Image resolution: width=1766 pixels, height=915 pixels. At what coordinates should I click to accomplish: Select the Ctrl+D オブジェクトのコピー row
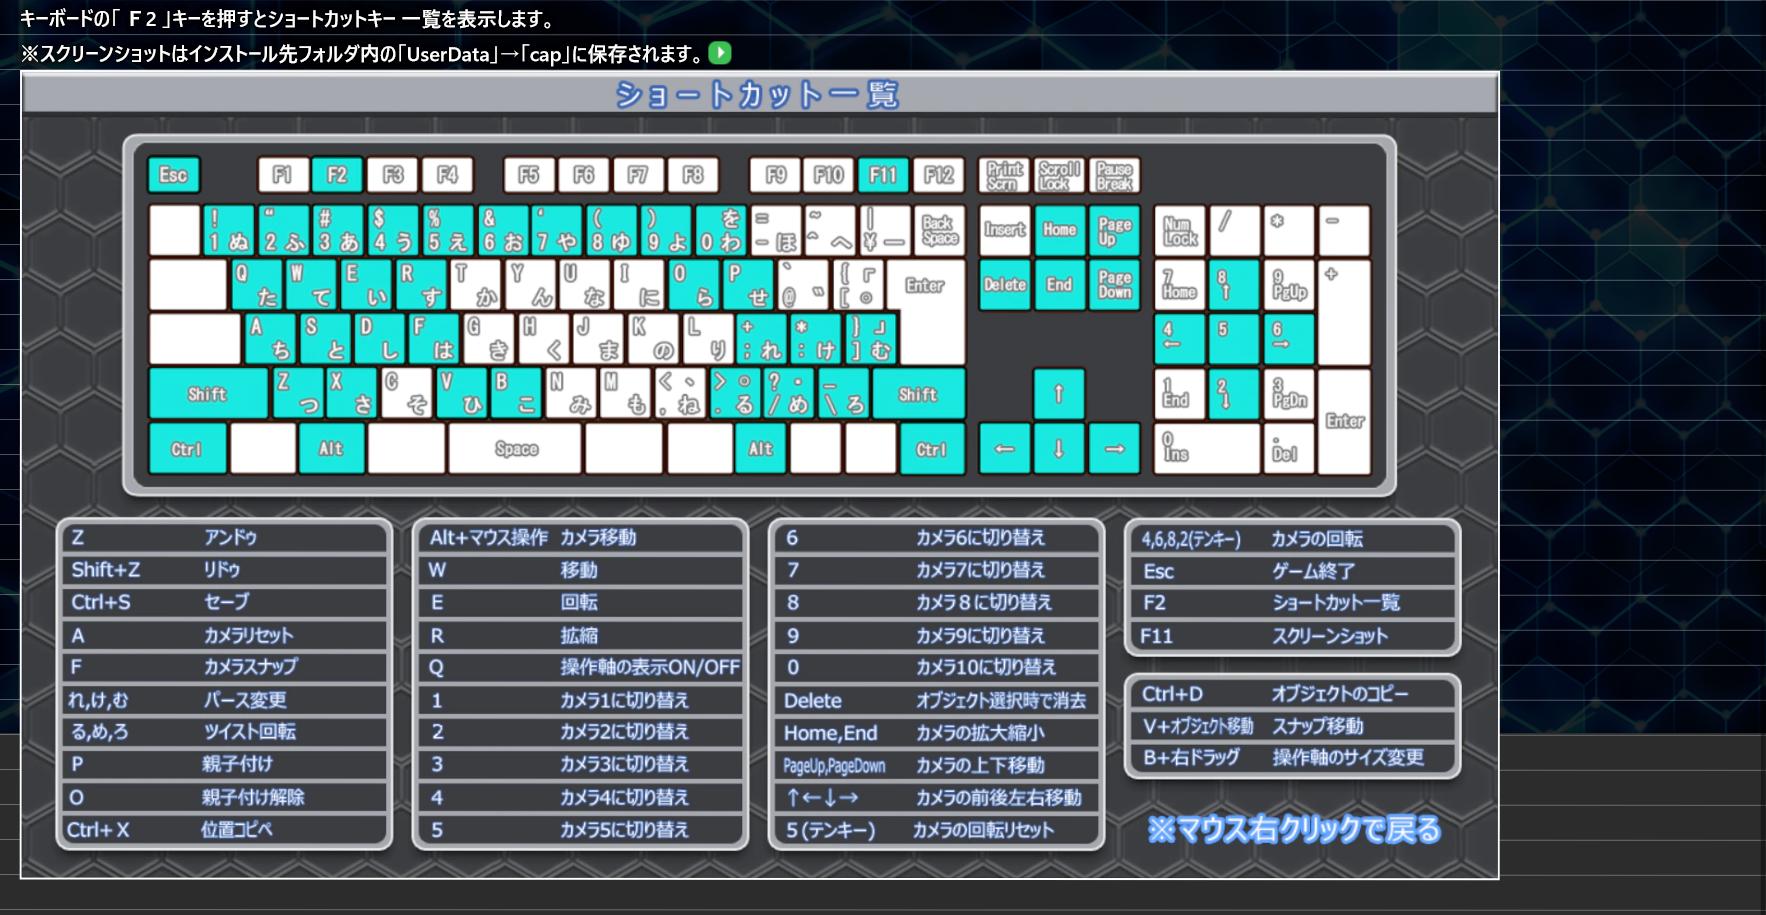pos(1292,694)
